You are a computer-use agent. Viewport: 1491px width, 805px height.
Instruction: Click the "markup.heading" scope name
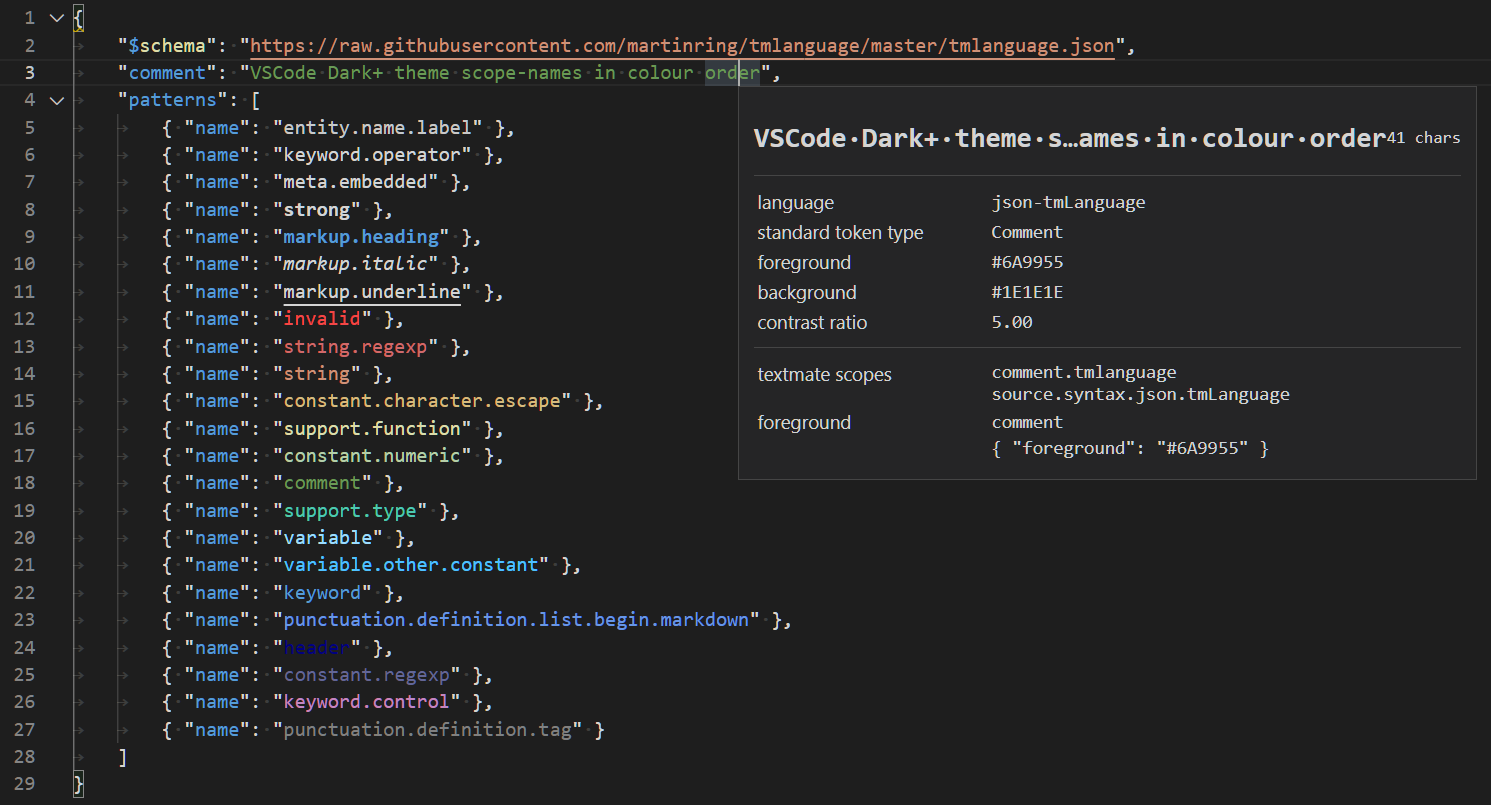361,237
